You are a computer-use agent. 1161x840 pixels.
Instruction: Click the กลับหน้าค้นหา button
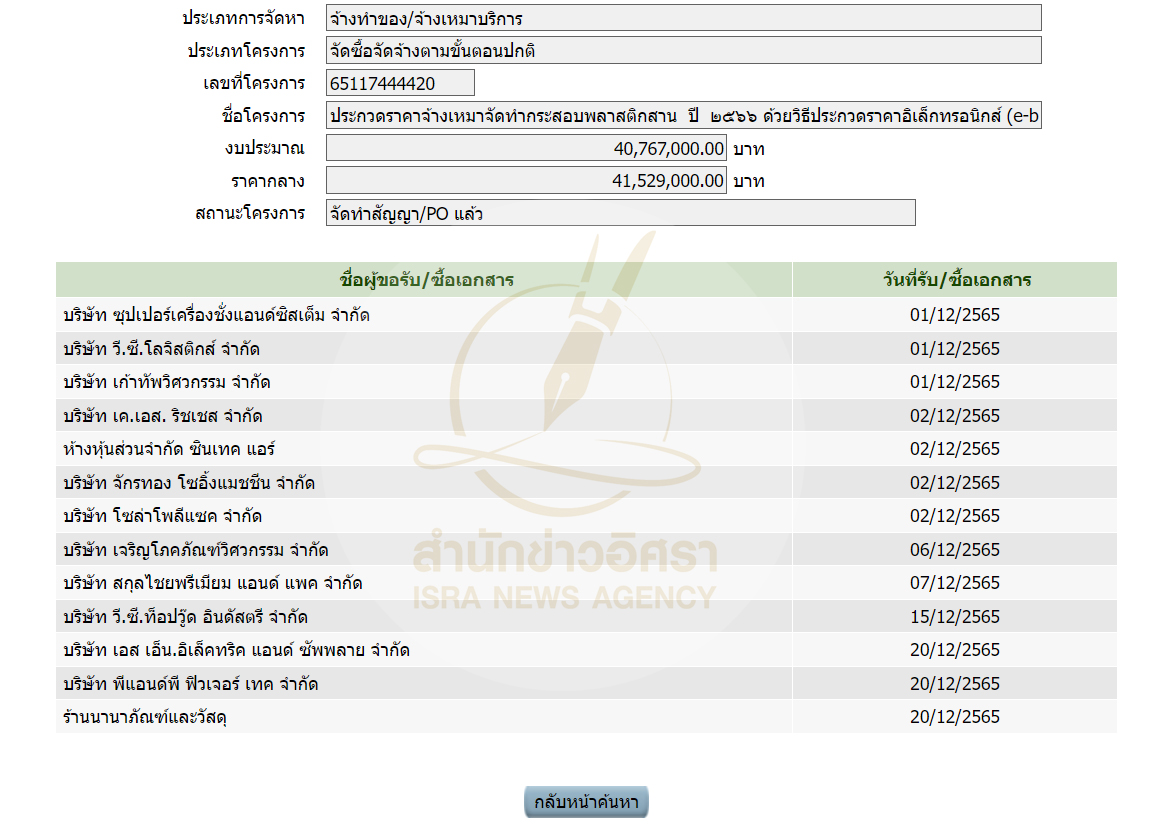pos(586,802)
